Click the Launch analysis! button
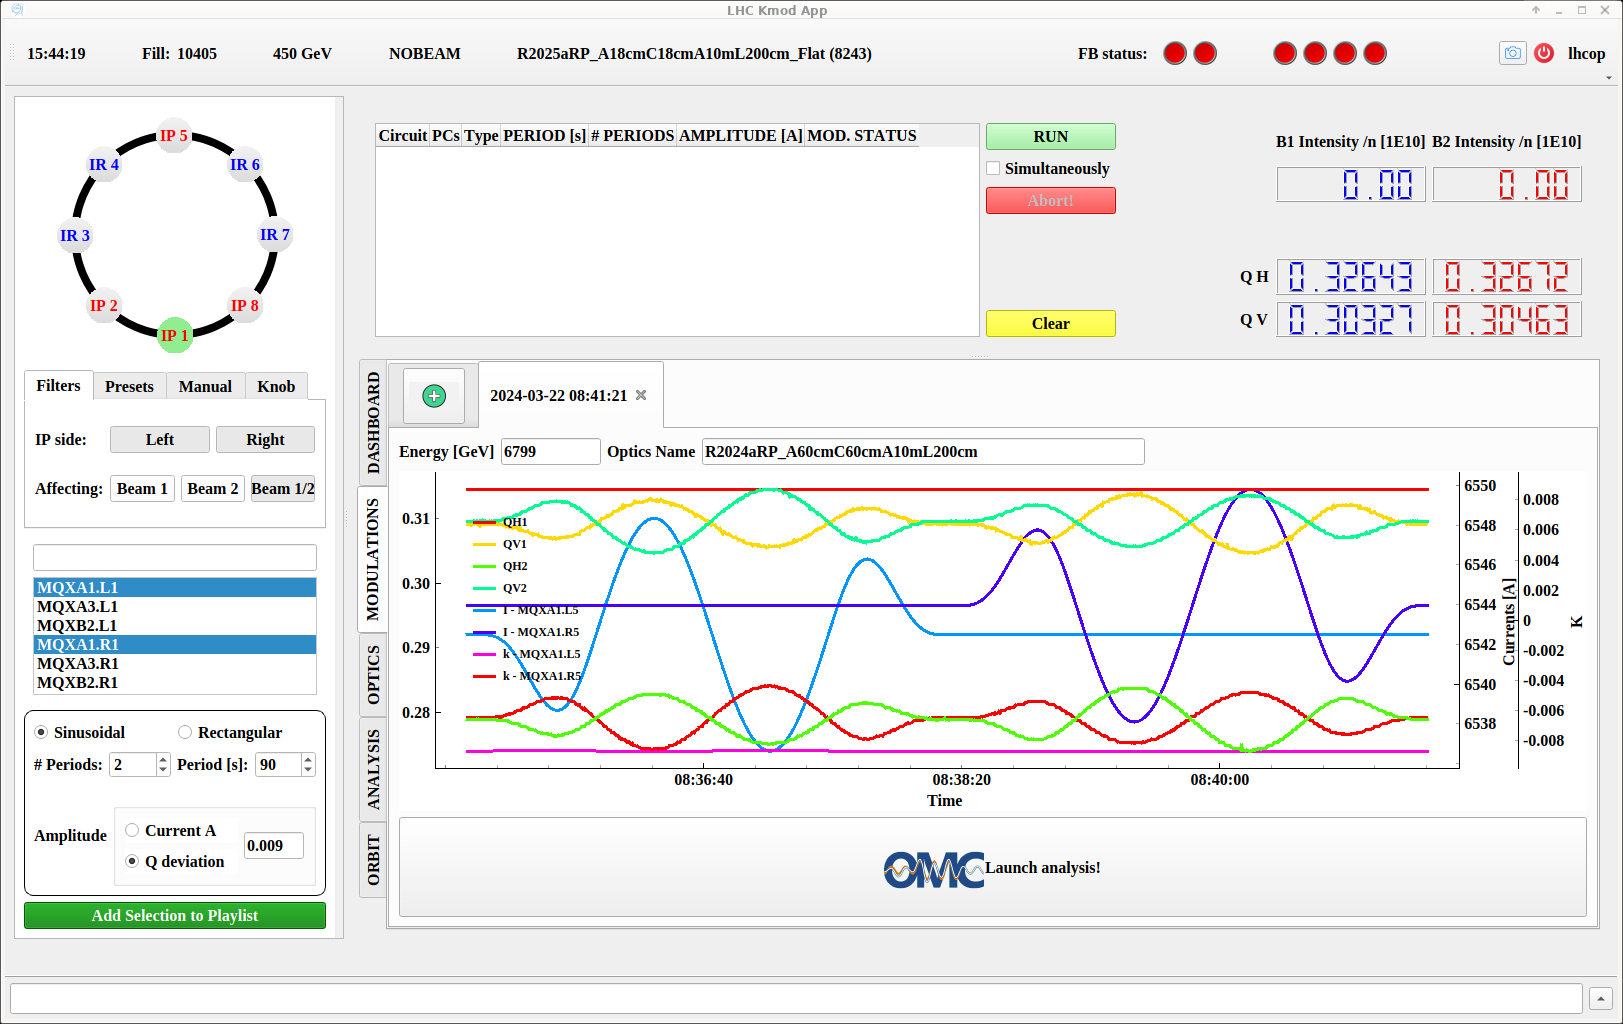The width and height of the screenshot is (1623, 1024). [992, 867]
